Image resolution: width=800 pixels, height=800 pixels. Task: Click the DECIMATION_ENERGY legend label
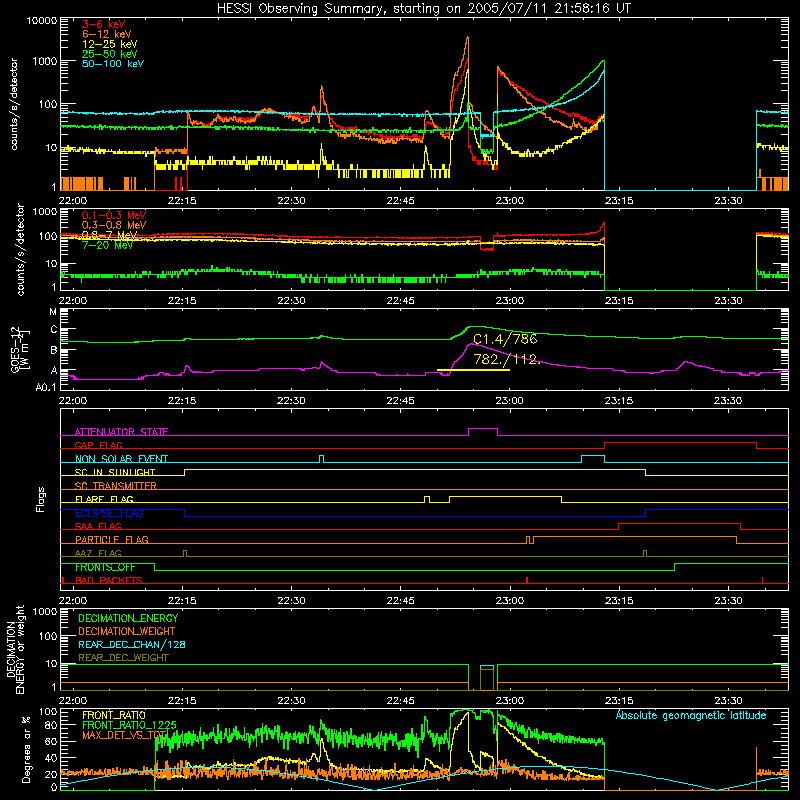click(x=128, y=618)
